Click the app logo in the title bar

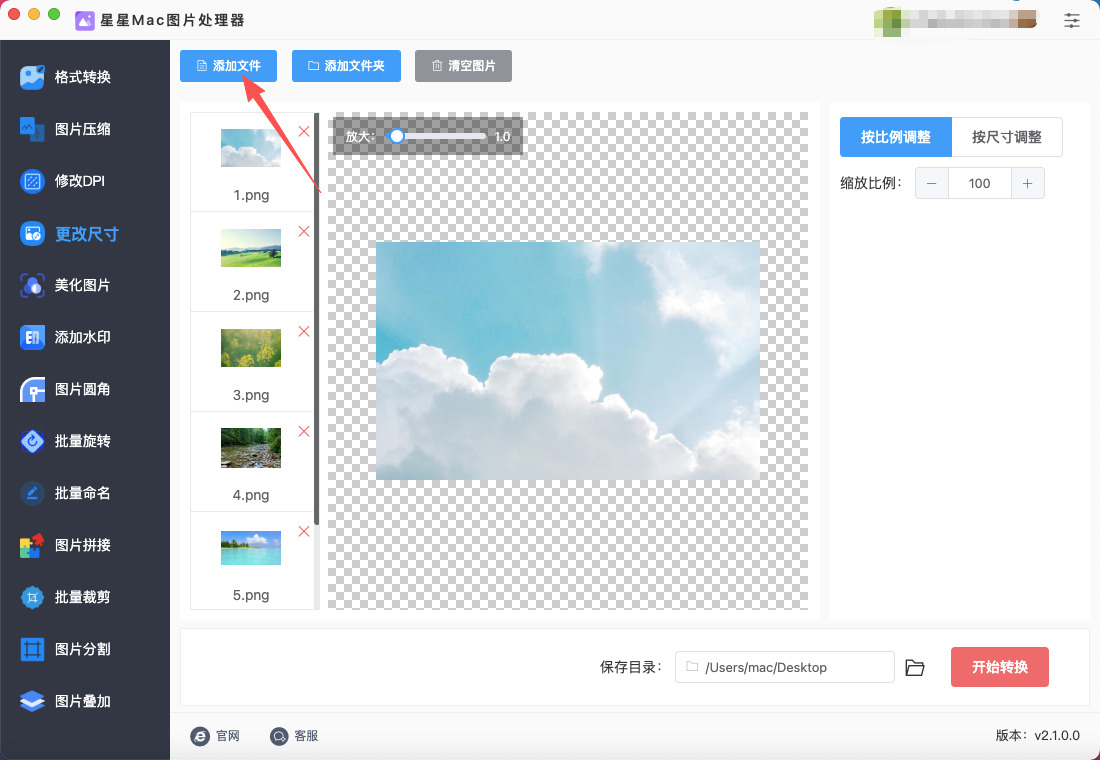coord(85,20)
